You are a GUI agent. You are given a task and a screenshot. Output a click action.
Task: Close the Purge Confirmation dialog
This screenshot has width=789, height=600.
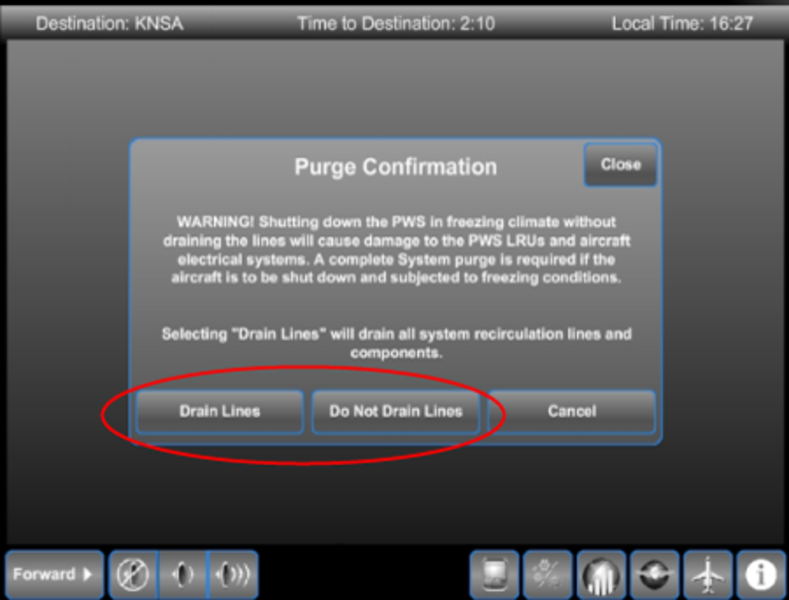point(620,165)
